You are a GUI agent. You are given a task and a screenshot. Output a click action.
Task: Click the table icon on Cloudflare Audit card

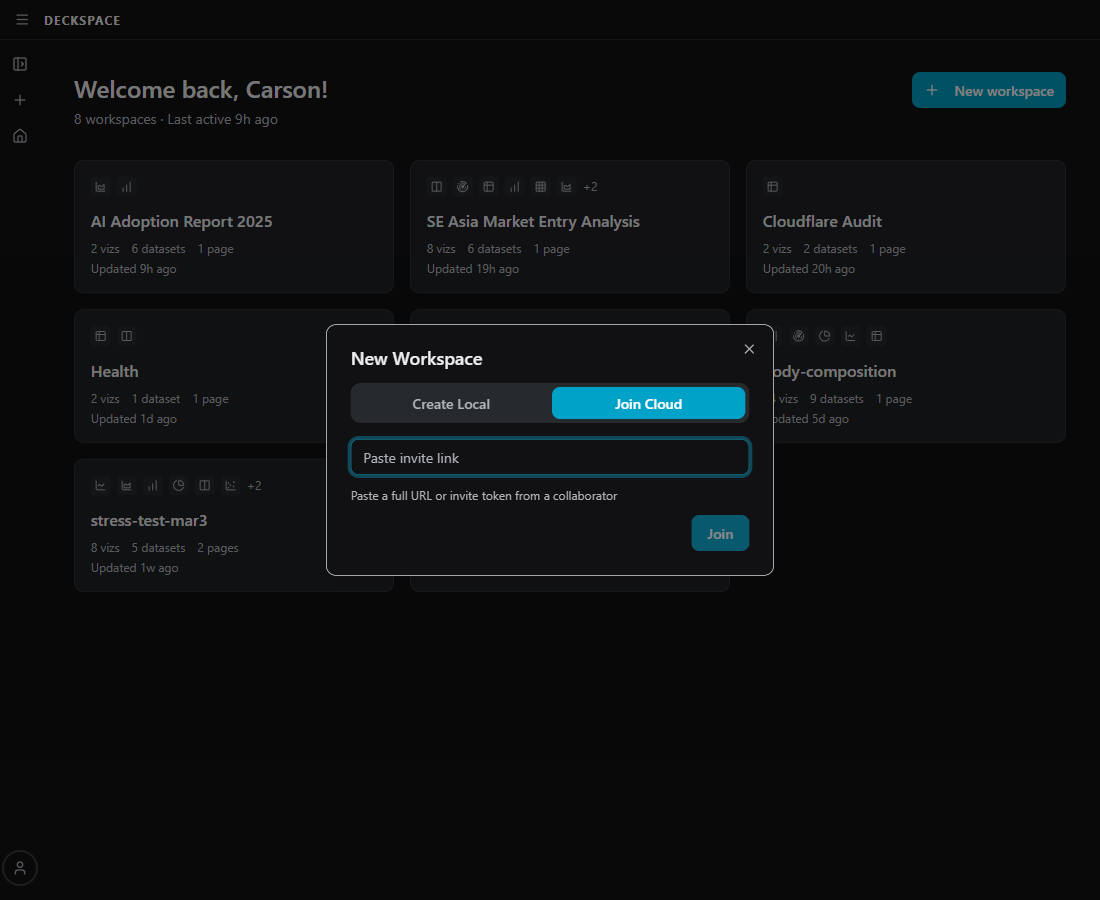coord(771,186)
